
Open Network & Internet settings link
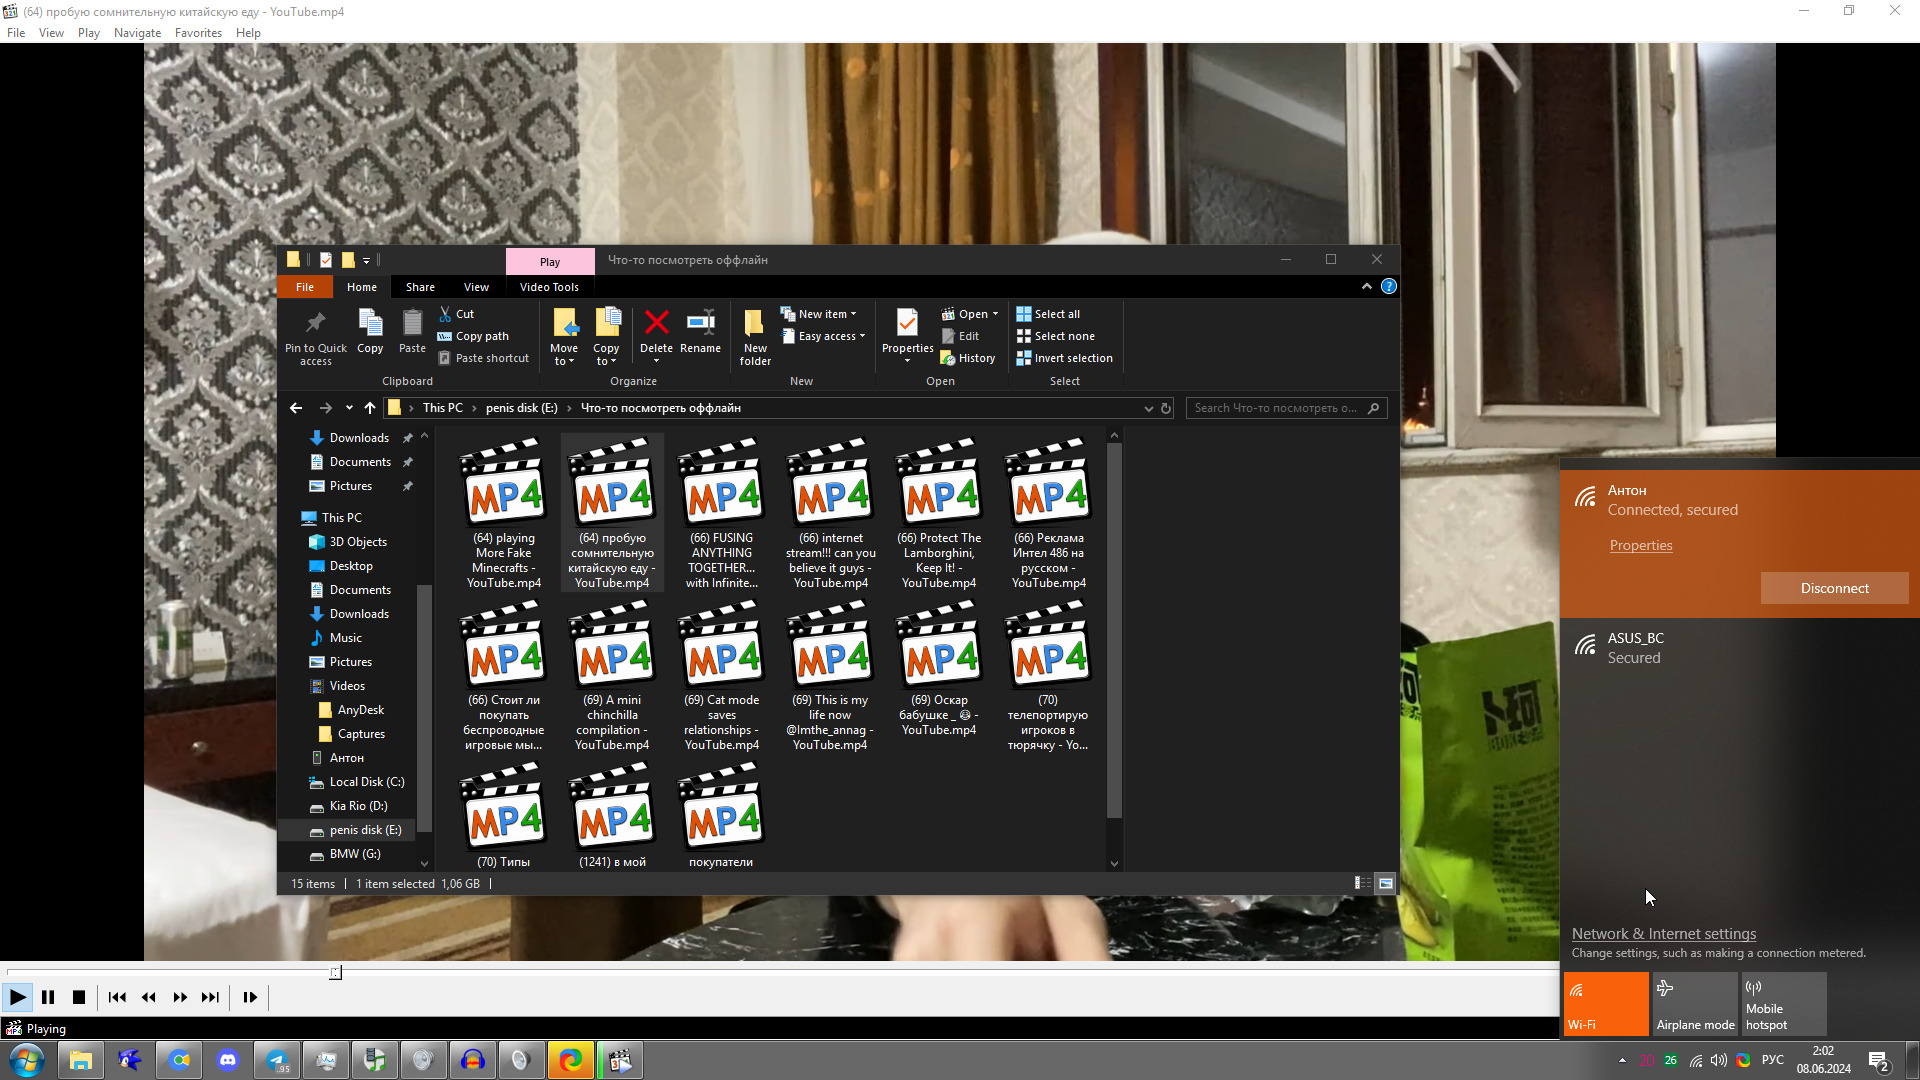tap(1663, 934)
